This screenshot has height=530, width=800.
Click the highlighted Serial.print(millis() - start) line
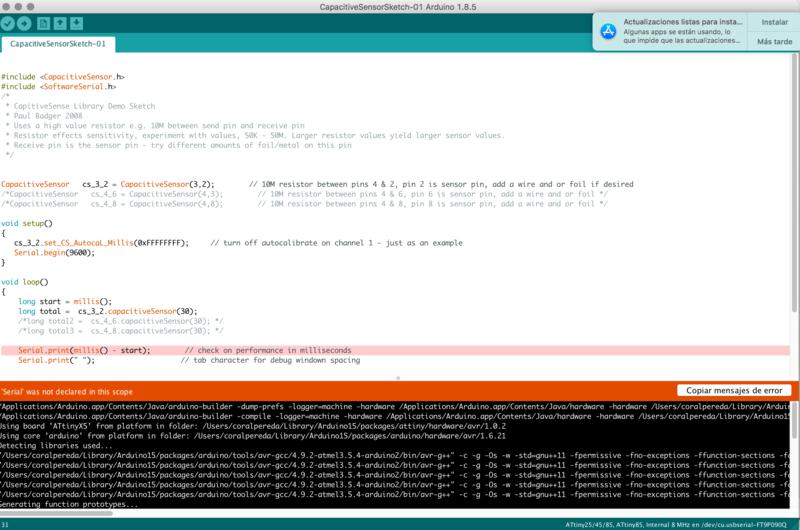[395, 350]
